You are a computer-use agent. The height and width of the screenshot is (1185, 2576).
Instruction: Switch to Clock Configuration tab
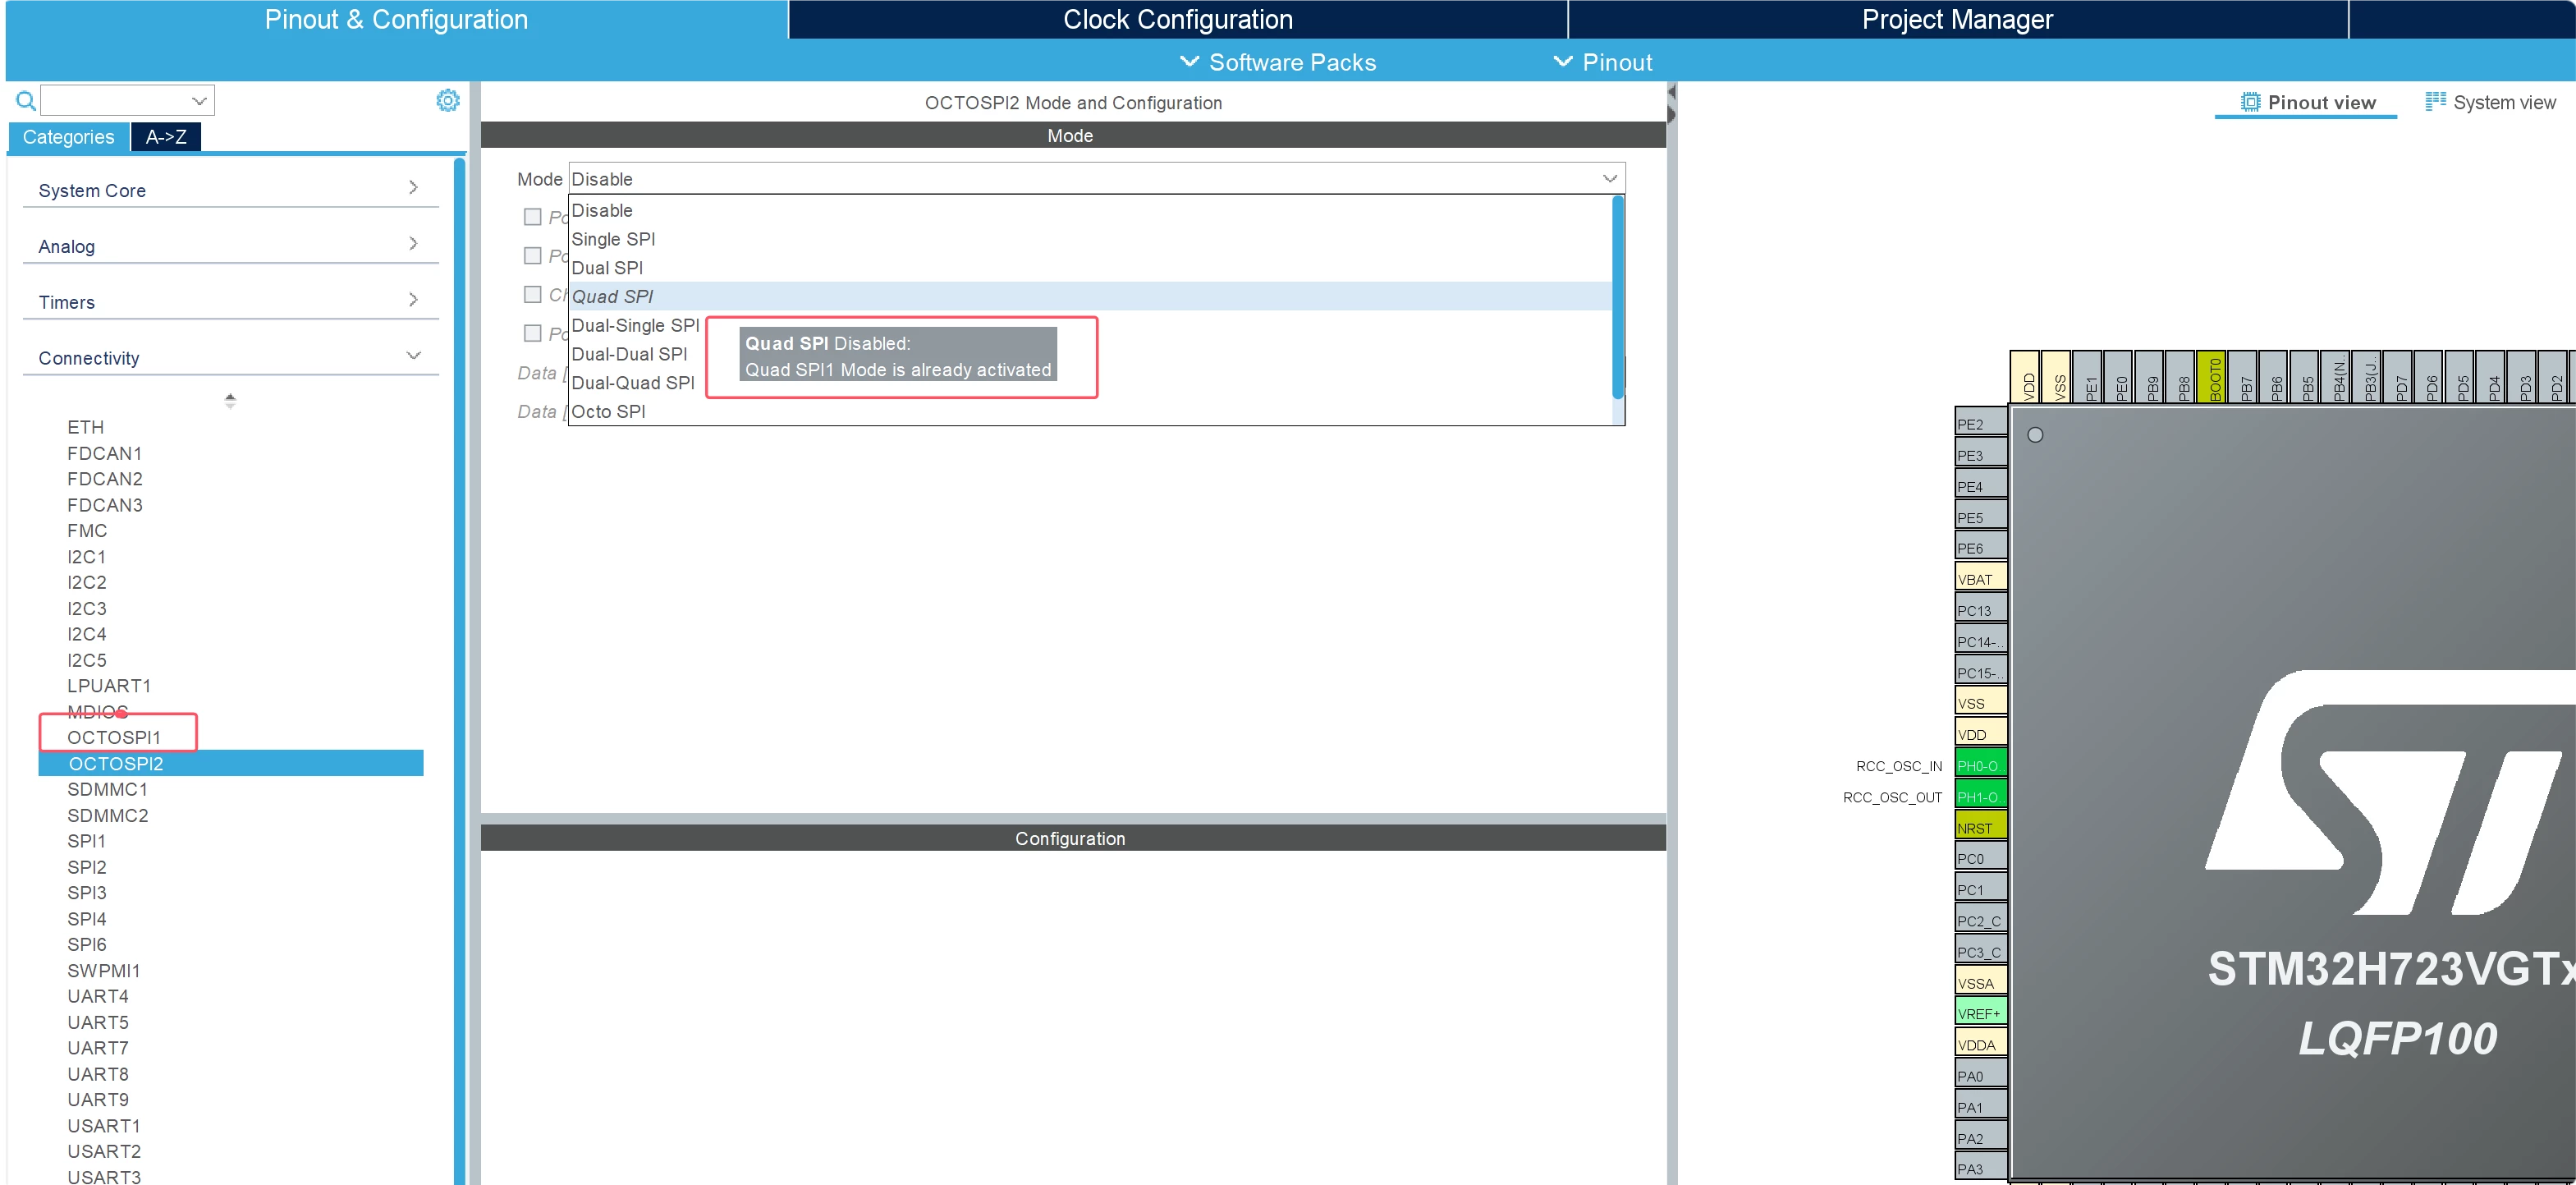(1178, 19)
